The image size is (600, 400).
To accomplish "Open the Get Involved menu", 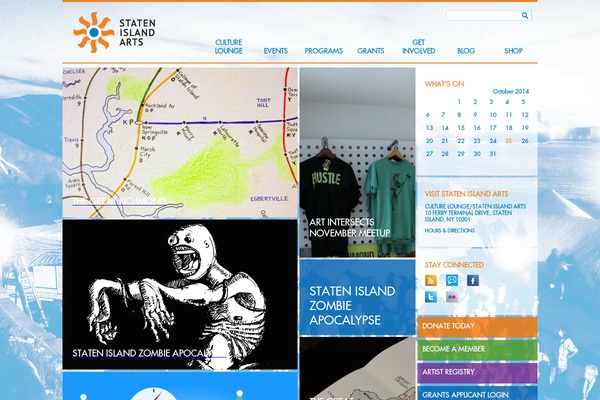I will click(x=419, y=46).
